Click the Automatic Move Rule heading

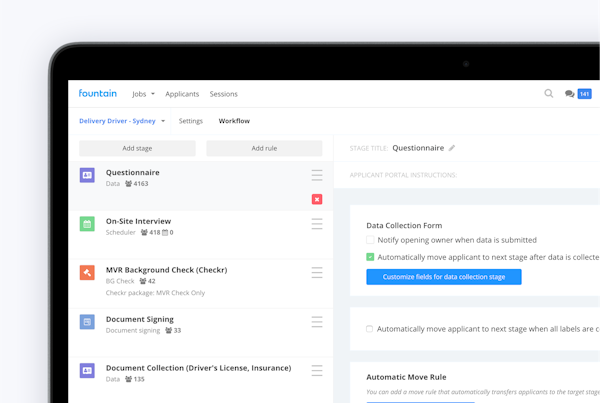(x=406, y=377)
